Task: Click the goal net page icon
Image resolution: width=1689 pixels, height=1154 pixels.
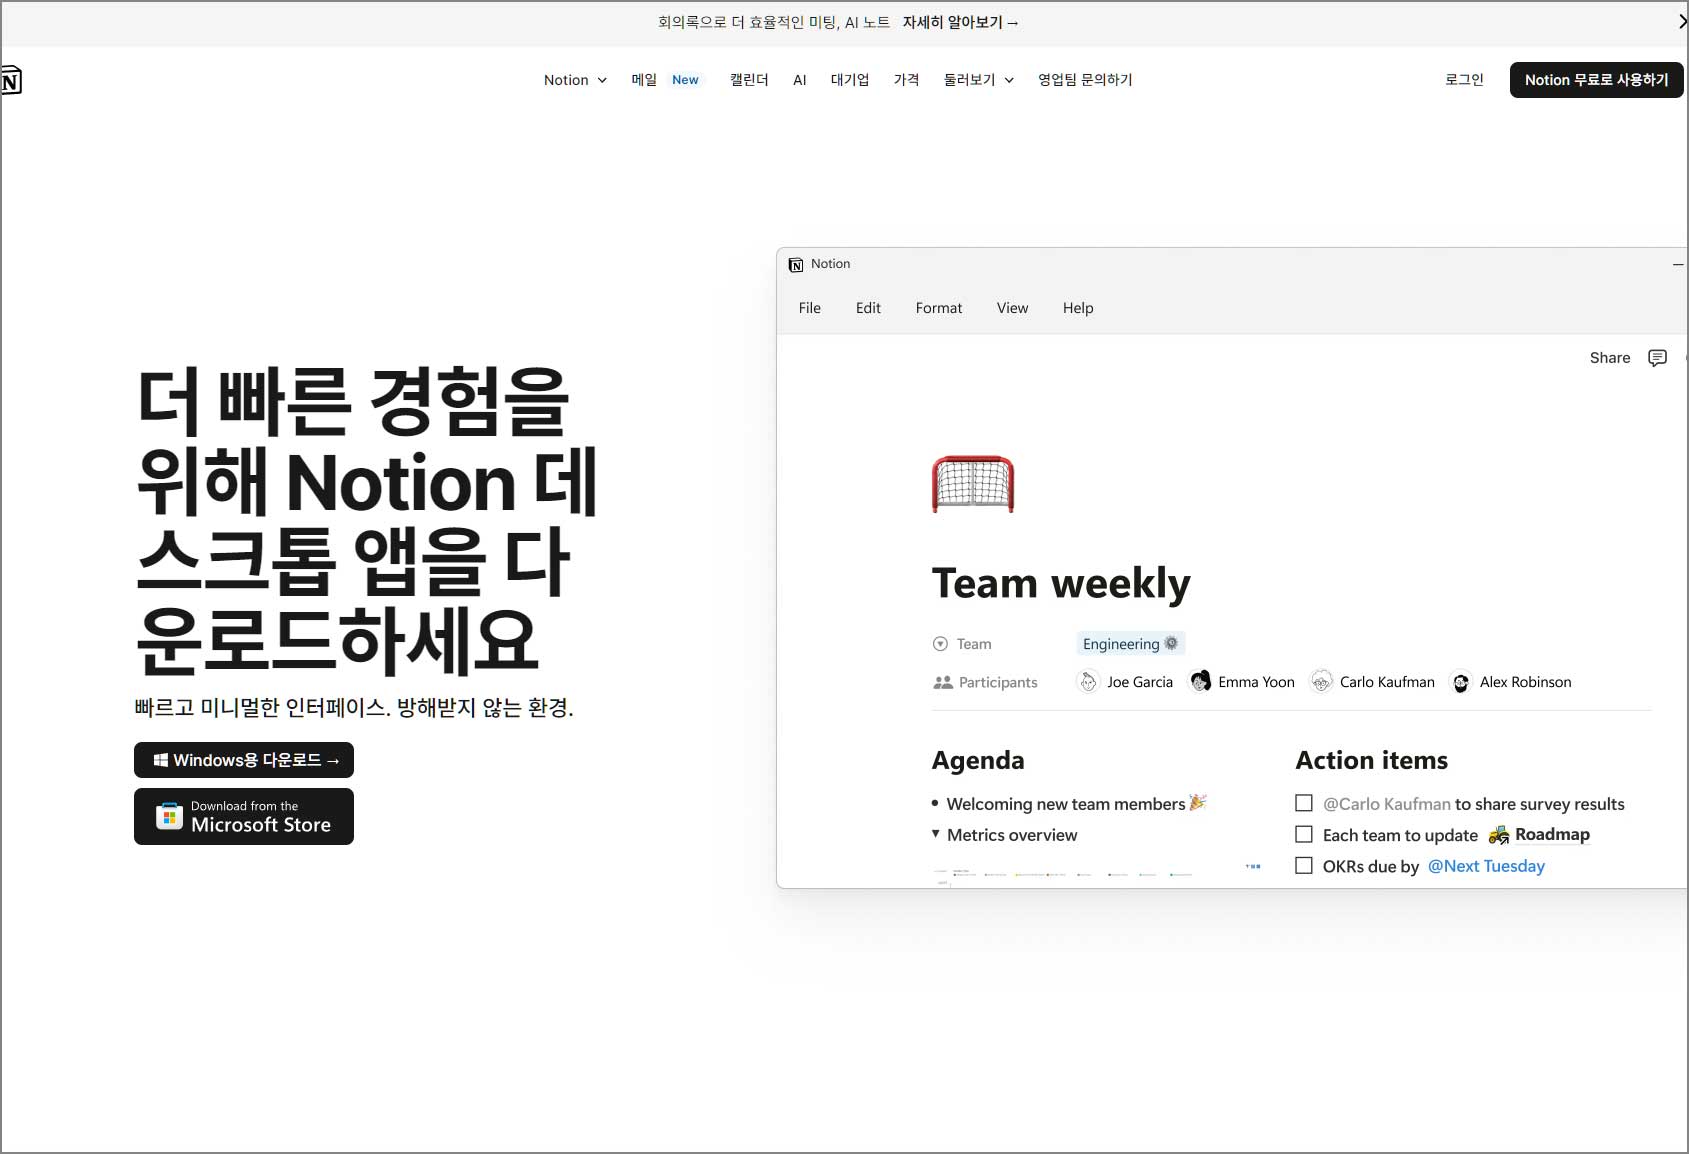Action: tap(973, 484)
